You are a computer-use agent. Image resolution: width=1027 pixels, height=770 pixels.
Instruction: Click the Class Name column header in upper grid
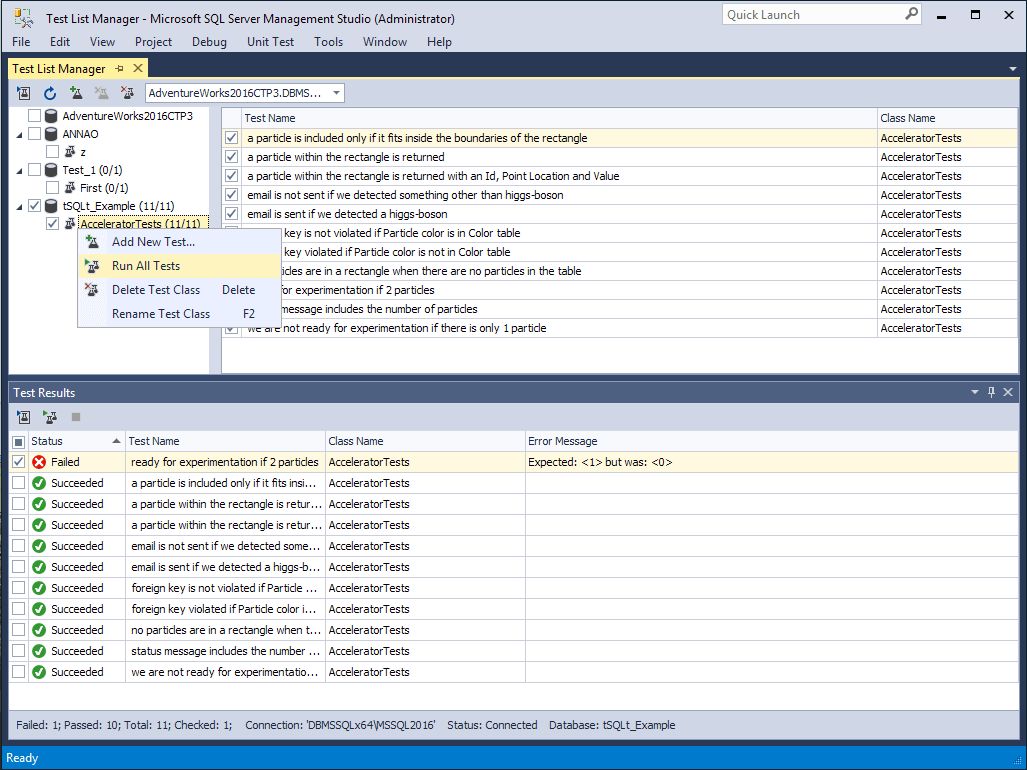(x=947, y=118)
